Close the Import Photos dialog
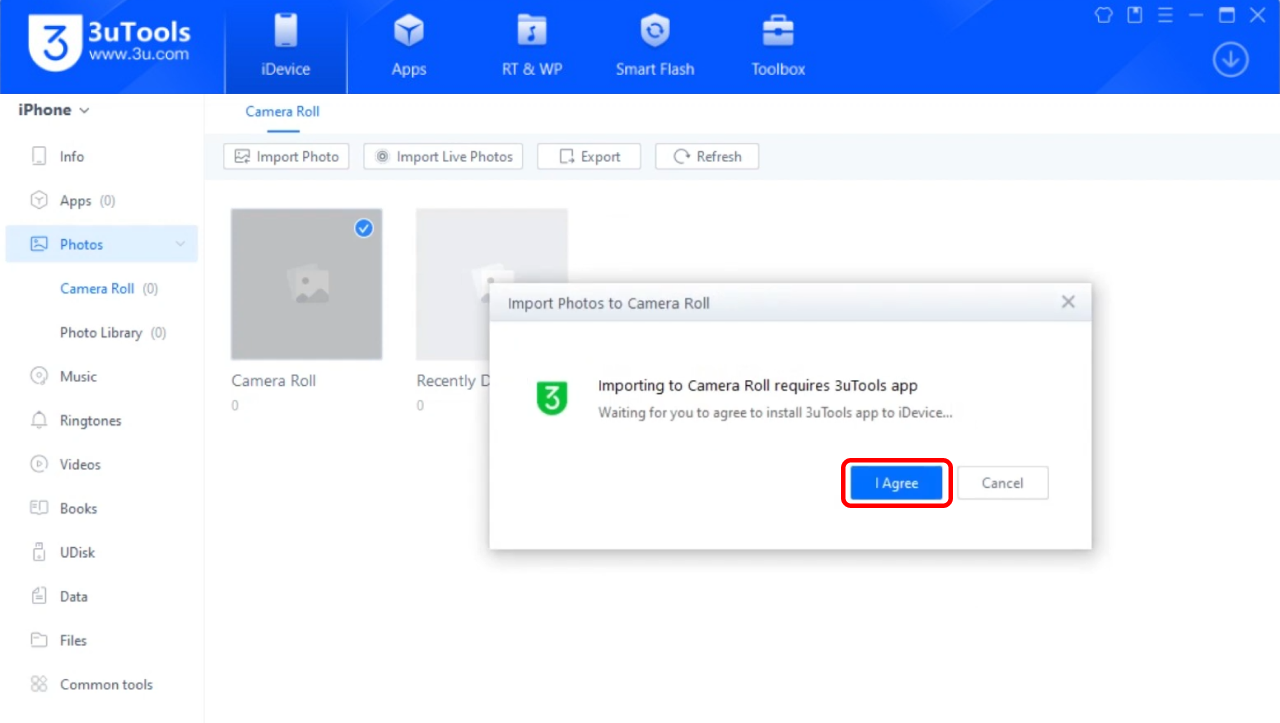This screenshot has width=1280, height=723. (x=1068, y=302)
